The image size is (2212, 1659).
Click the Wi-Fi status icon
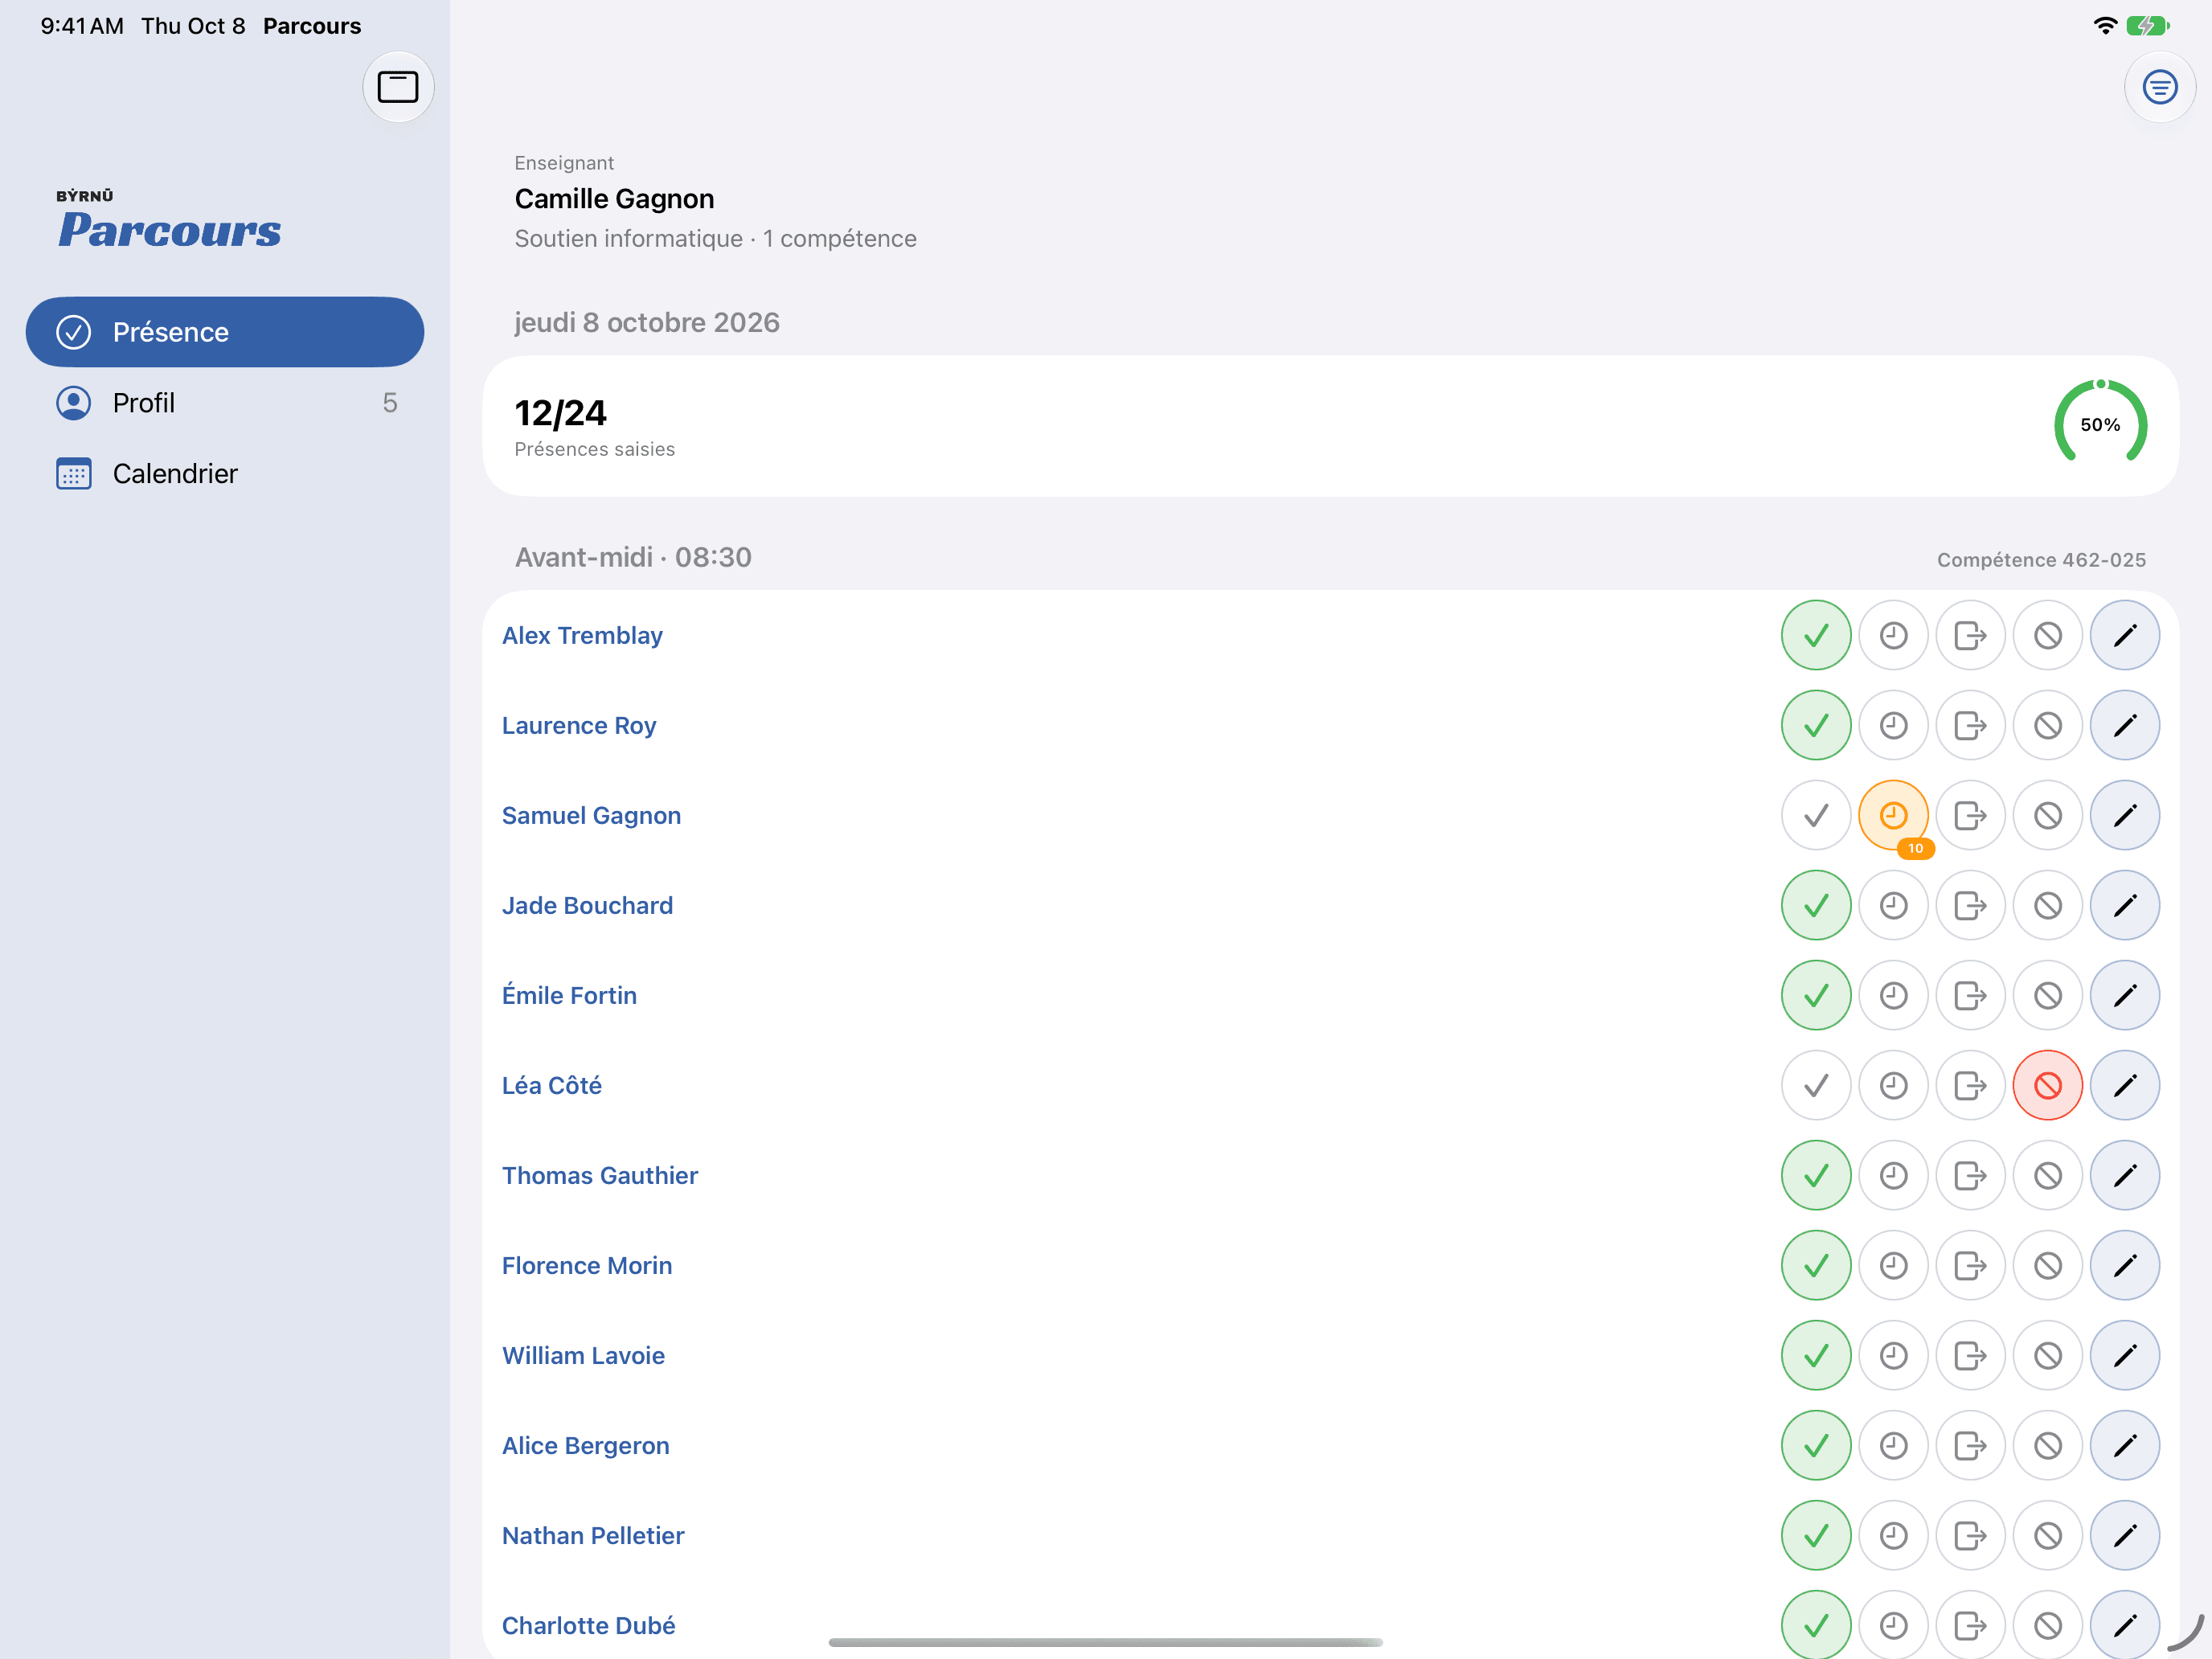[2105, 26]
